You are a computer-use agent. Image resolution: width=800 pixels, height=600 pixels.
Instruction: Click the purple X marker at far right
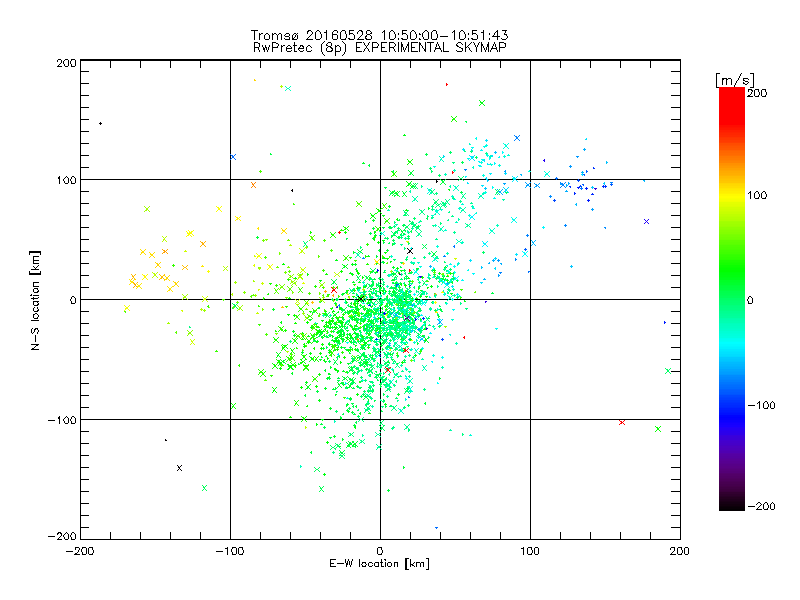tap(646, 221)
